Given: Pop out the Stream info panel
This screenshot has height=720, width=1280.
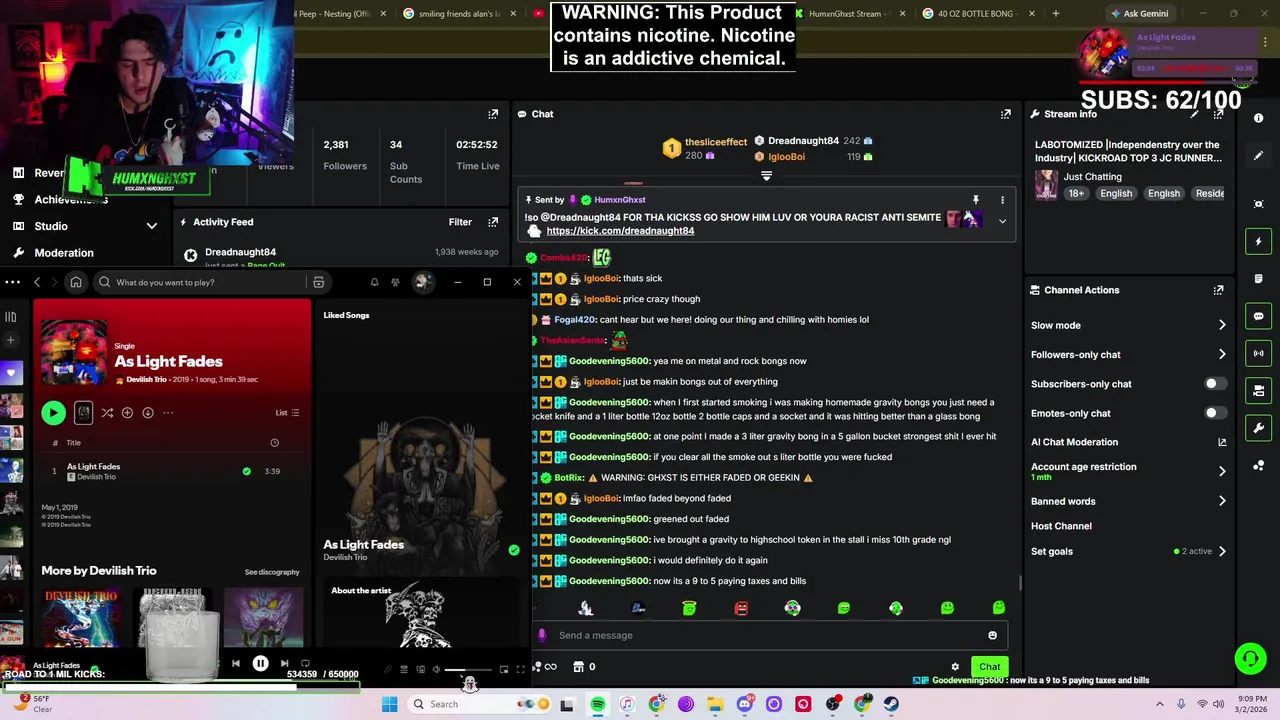Looking at the screenshot, I should [x=1218, y=114].
